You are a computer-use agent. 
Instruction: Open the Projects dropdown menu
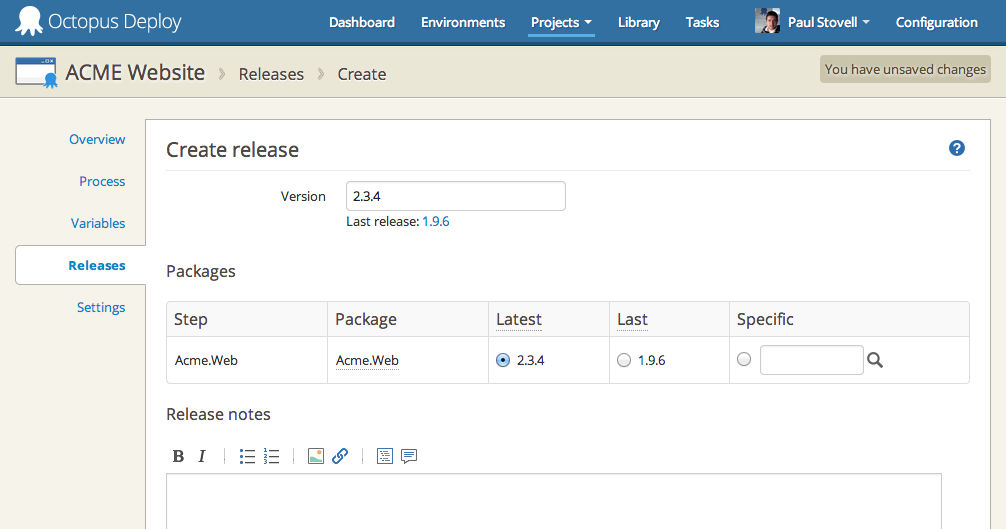[561, 22]
